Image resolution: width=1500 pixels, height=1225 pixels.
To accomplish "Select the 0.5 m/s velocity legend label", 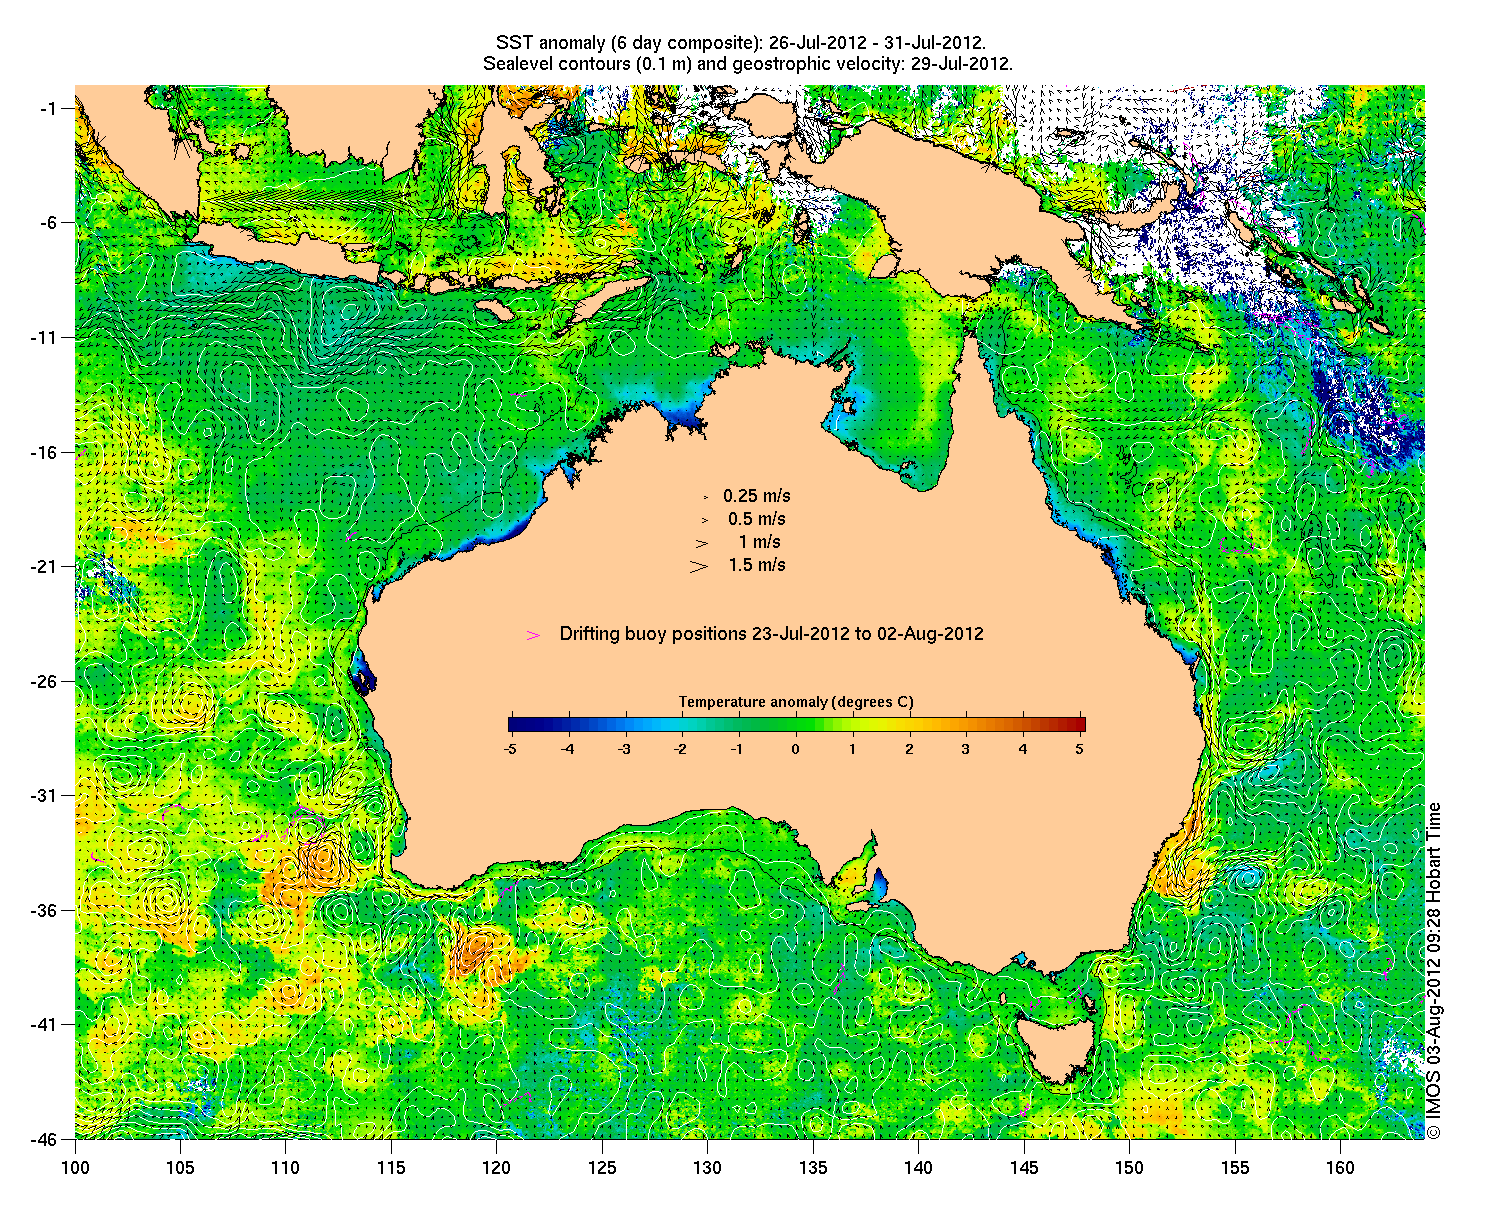I will 757,518.
